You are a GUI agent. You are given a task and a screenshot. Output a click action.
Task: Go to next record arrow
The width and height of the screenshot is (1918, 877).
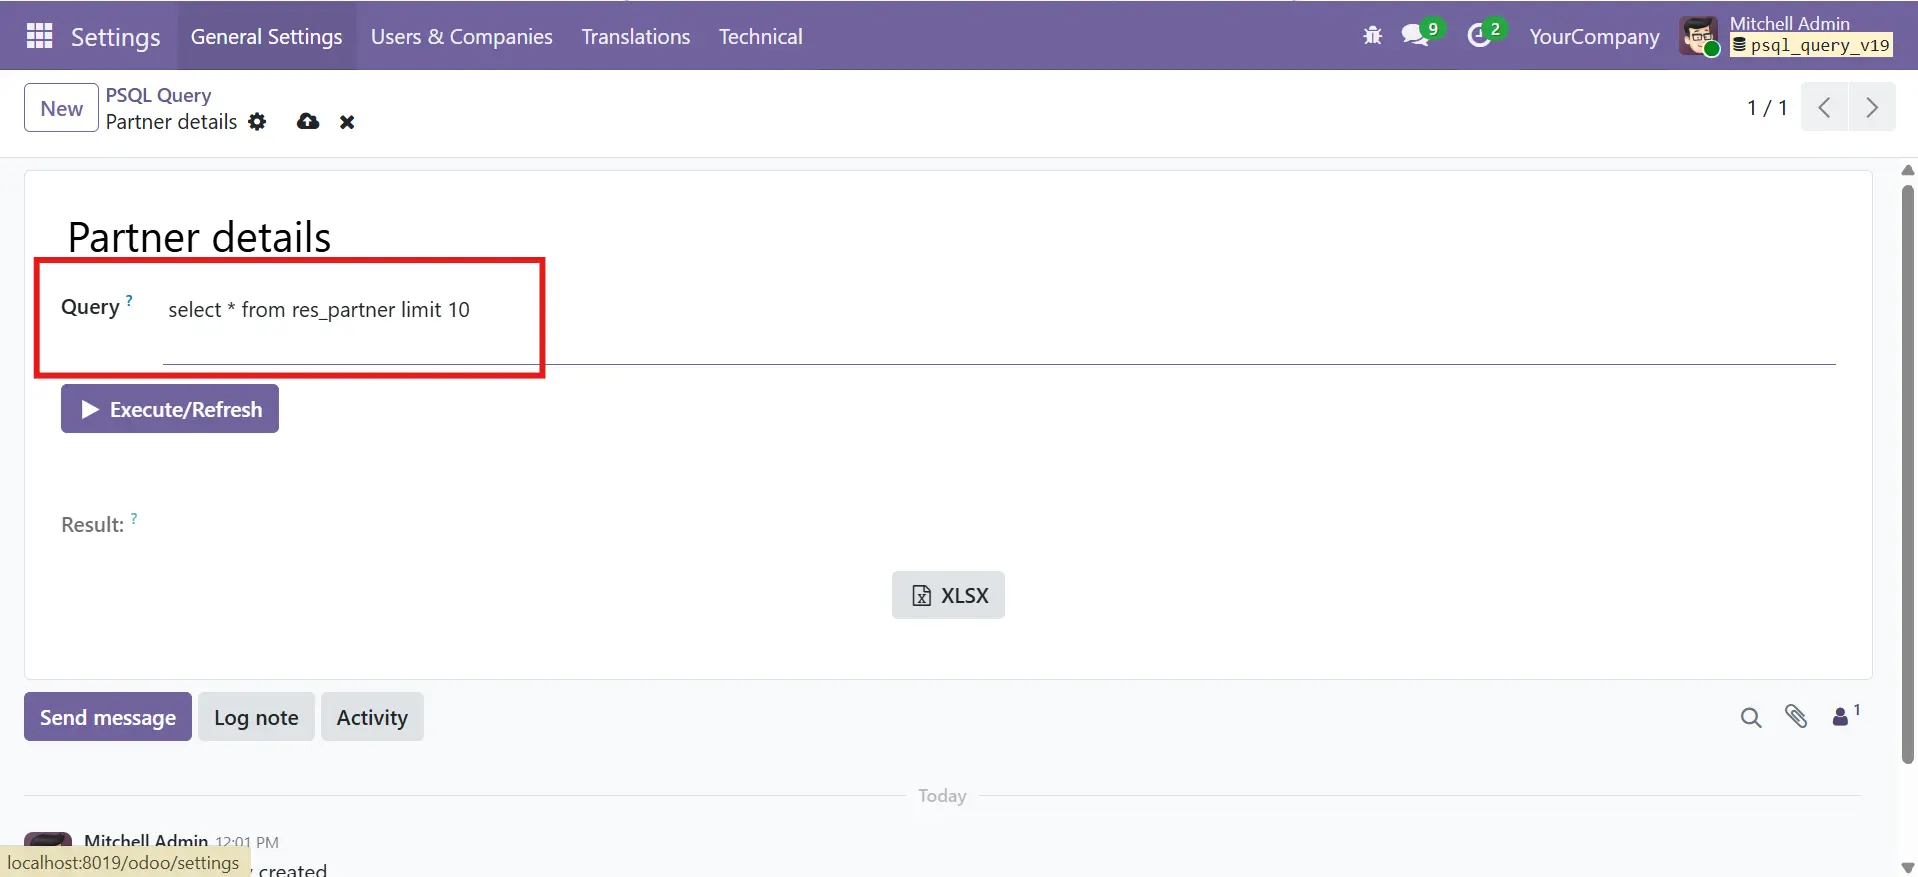pyautogui.click(x=1872, y=107)
